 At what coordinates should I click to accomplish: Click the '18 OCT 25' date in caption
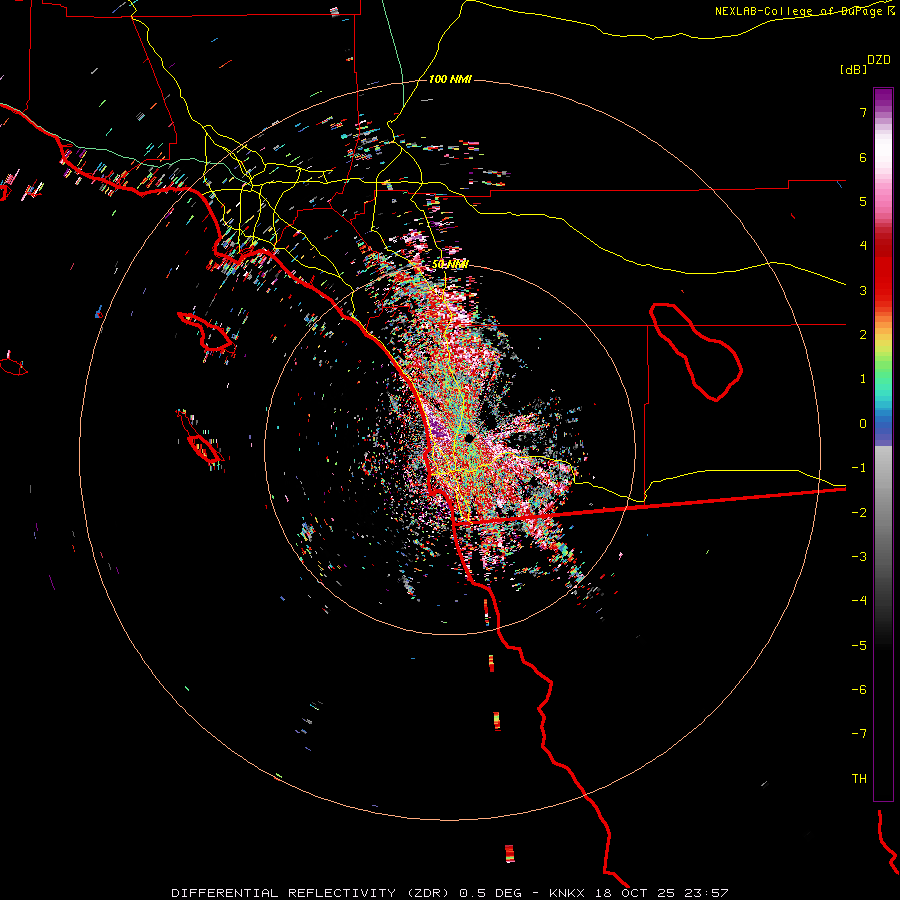[x=635, y=893]
